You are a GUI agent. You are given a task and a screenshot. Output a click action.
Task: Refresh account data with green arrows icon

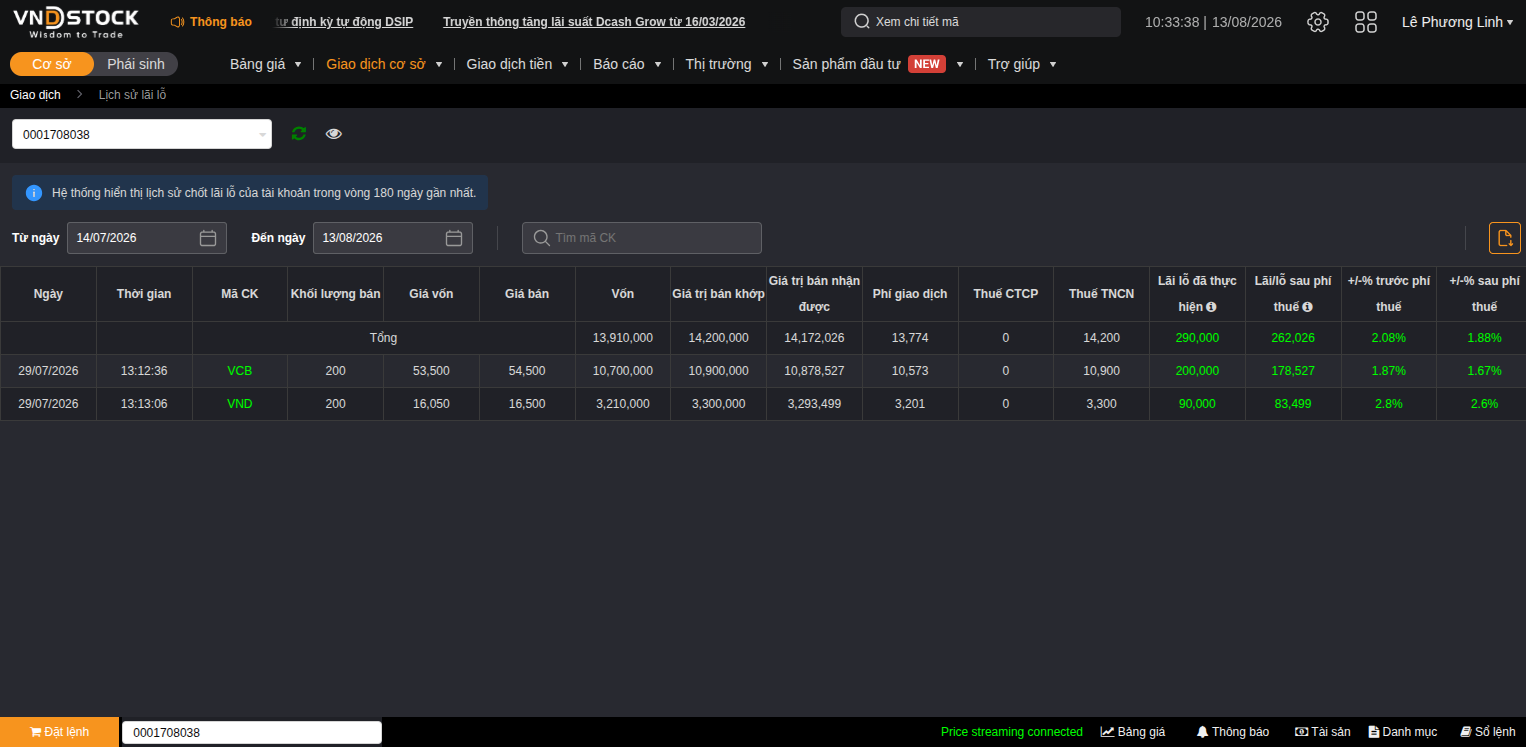point(298,133)
